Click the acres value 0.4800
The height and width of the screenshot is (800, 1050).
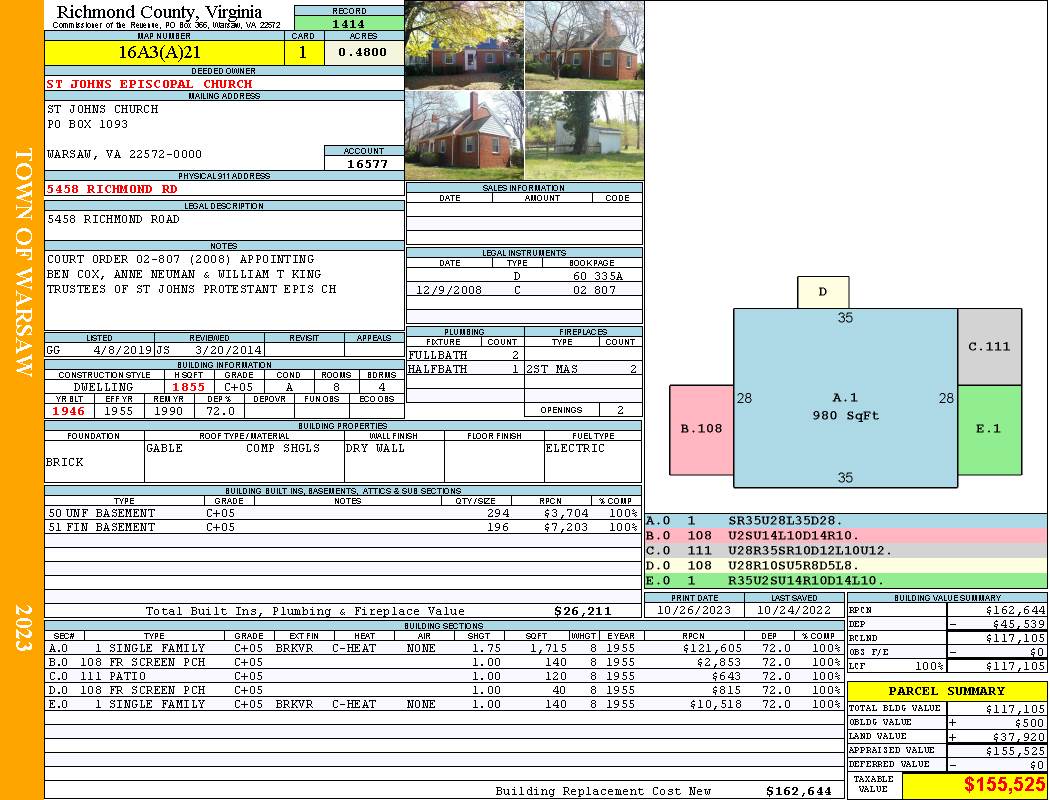click(x=363, y=52)
